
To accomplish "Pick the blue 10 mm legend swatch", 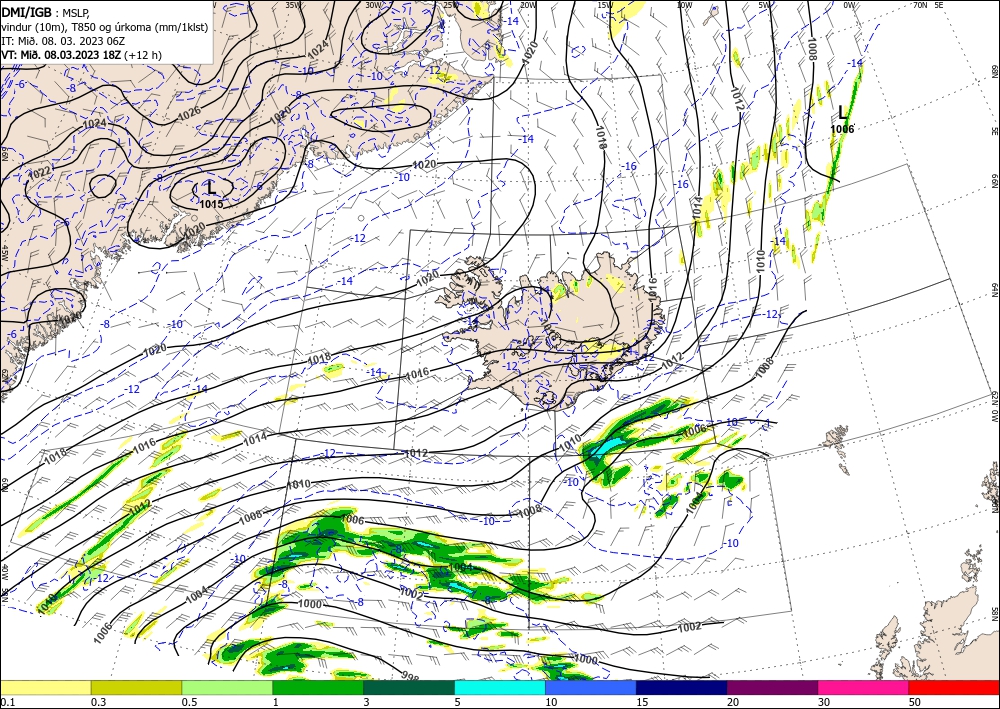I will point(591,687).
